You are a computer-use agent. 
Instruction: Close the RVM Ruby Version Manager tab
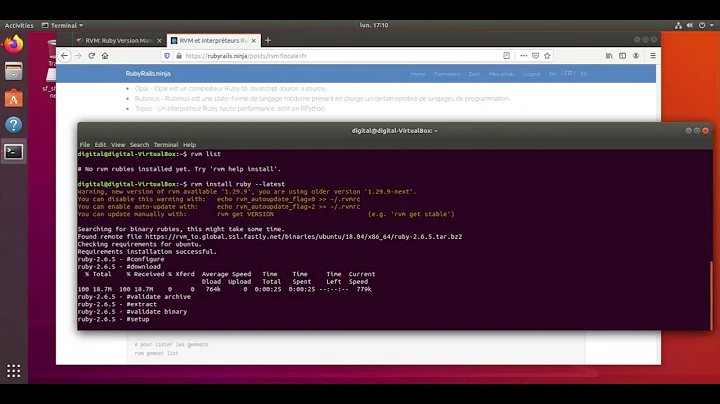[159, 40]
